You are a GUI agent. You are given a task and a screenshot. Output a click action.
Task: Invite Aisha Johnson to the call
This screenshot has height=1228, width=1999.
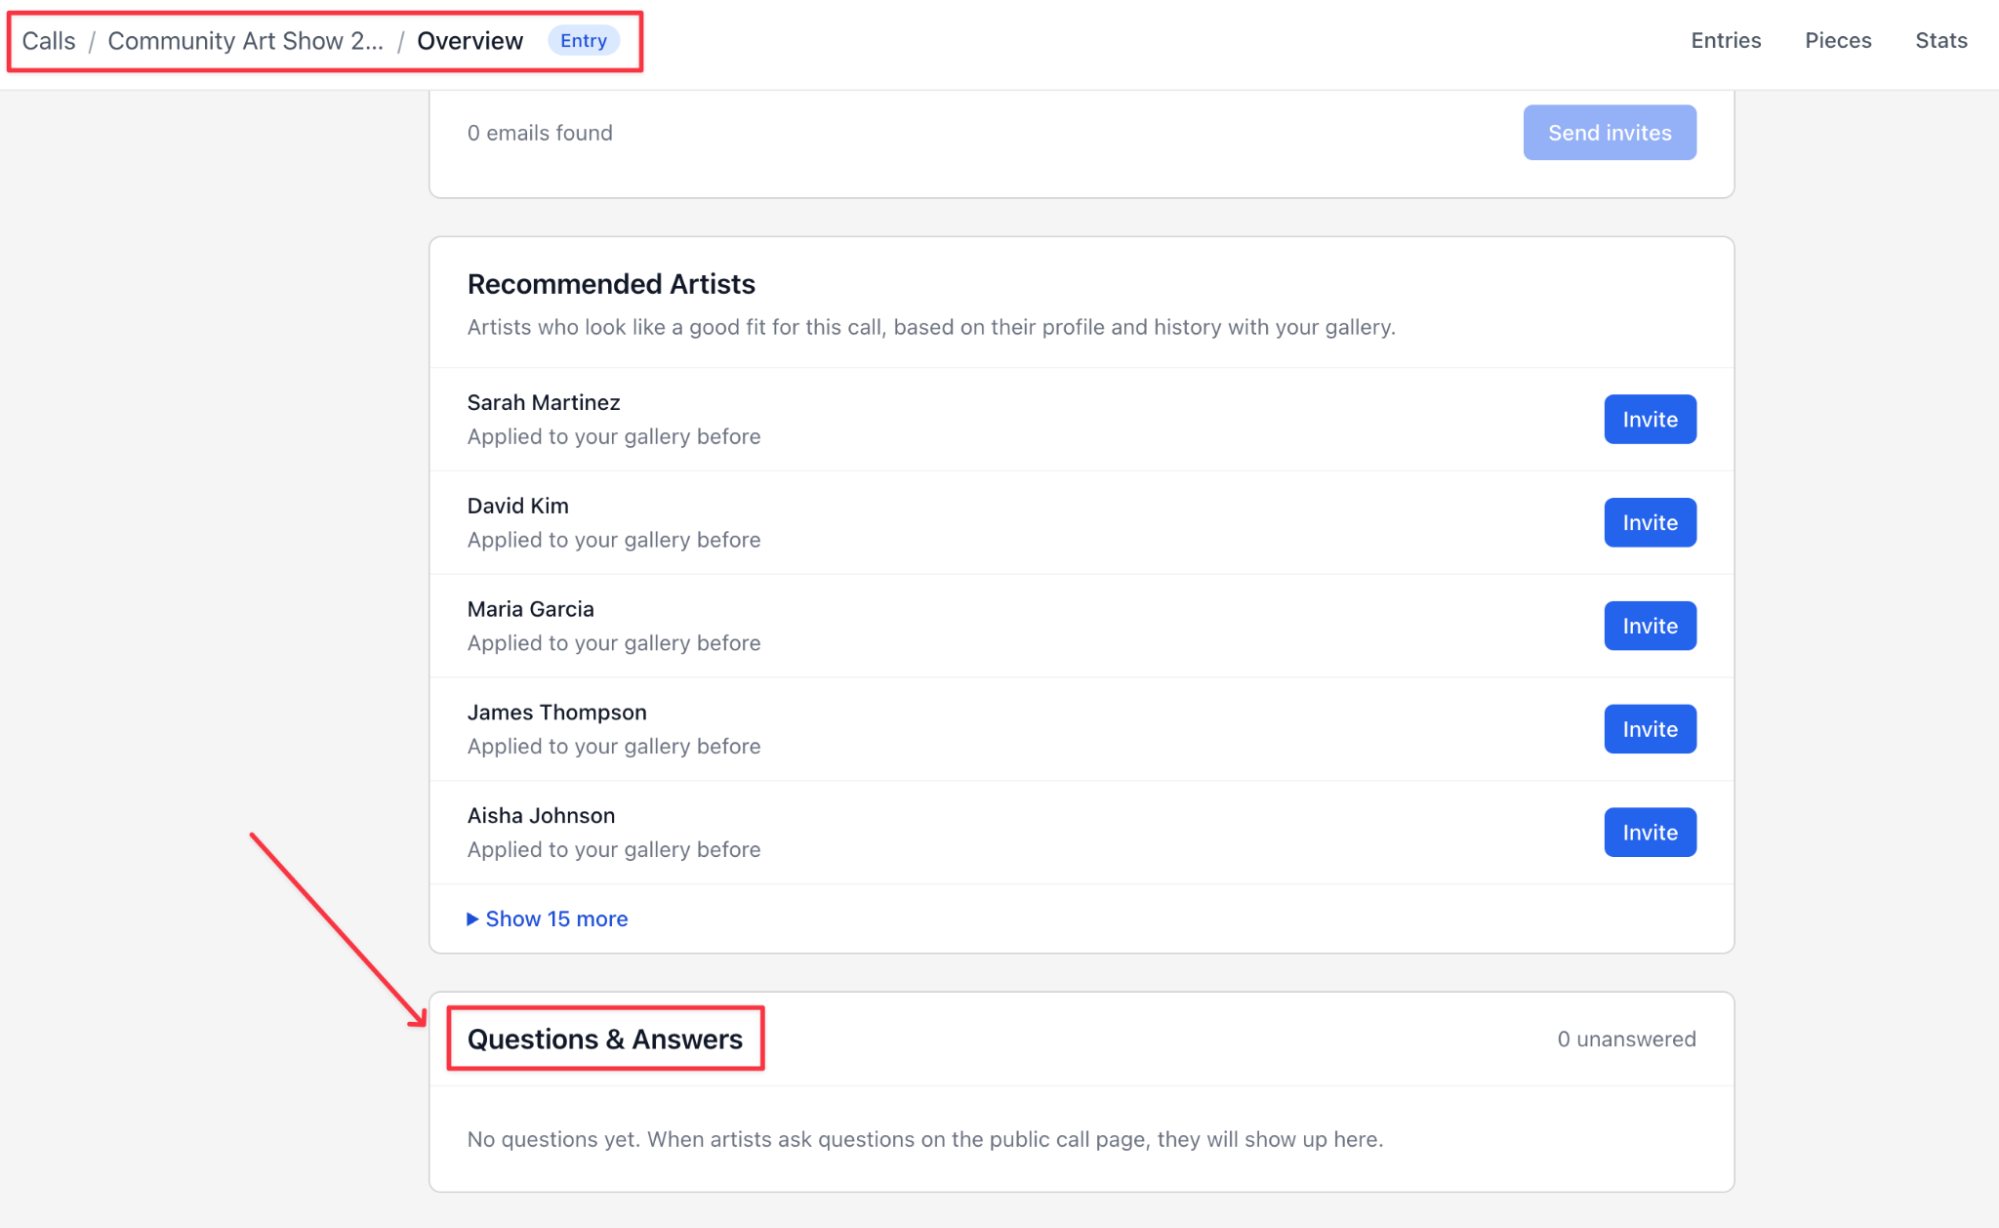click(x=1650, y=832)
